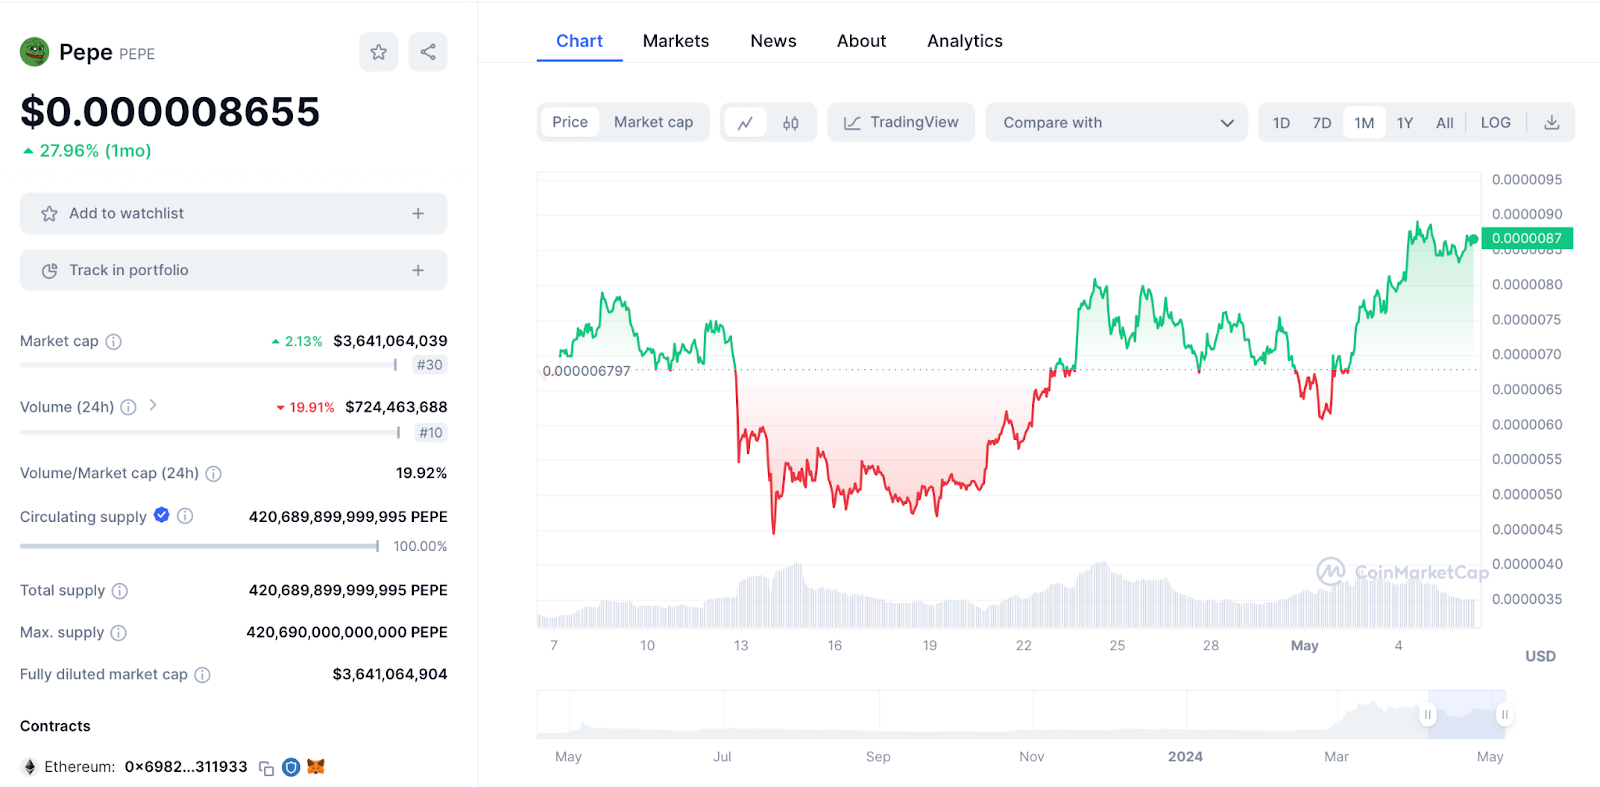Click the MetaMask fox icon
1600x787 pixels.
point(316,767)
